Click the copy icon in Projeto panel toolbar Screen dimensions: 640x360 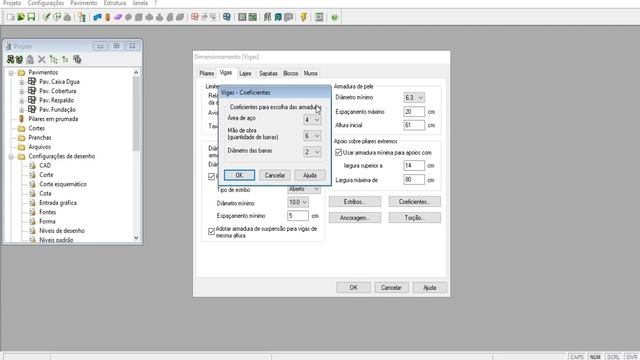coord(77,60)
